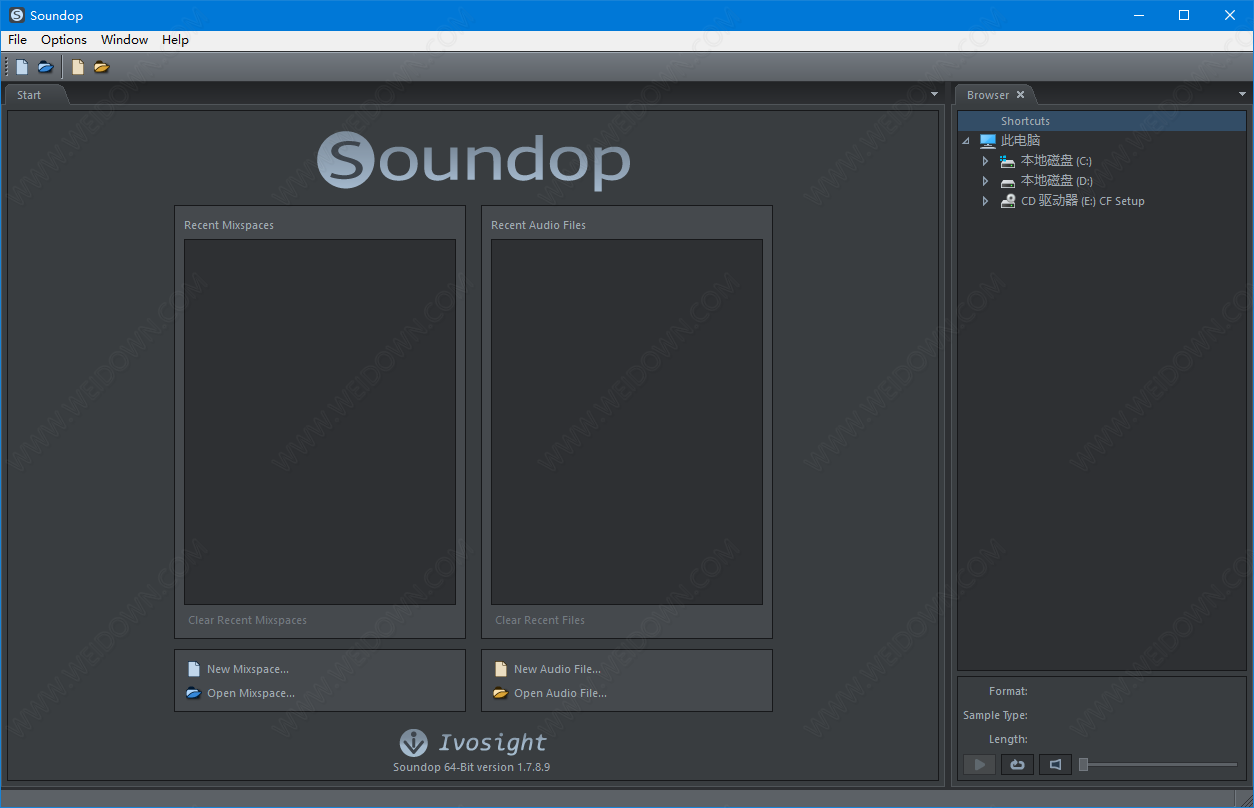Click the 此电脑 computer icon
1254x808 pixels.
point(988,141)
